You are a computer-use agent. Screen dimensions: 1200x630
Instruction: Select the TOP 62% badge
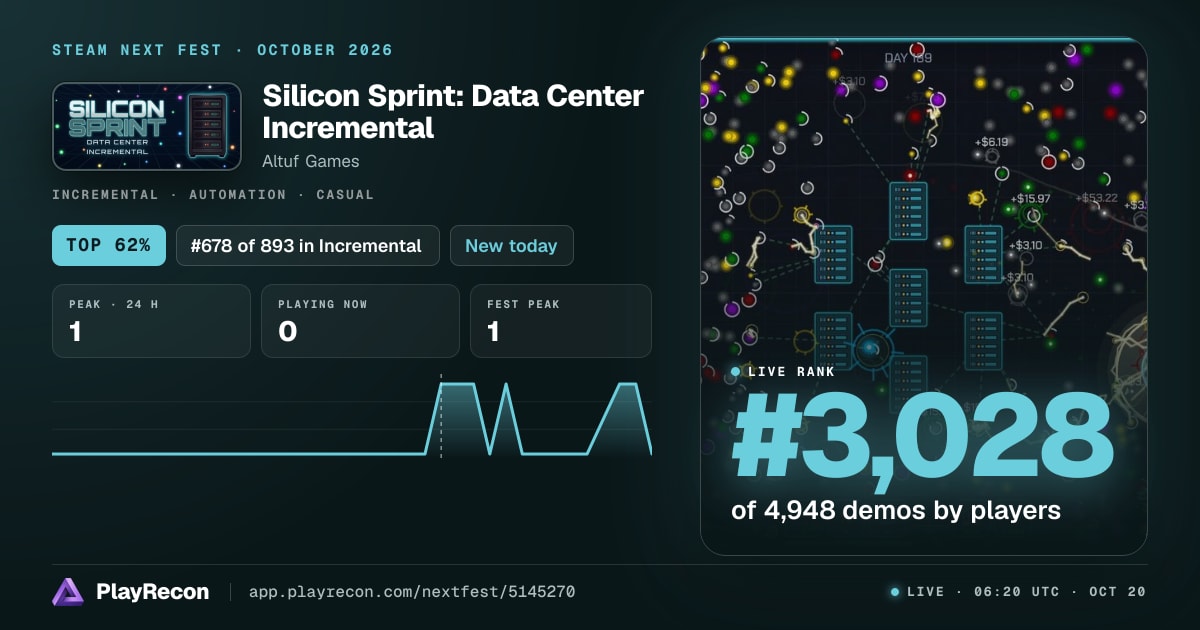tap(108, 245)
